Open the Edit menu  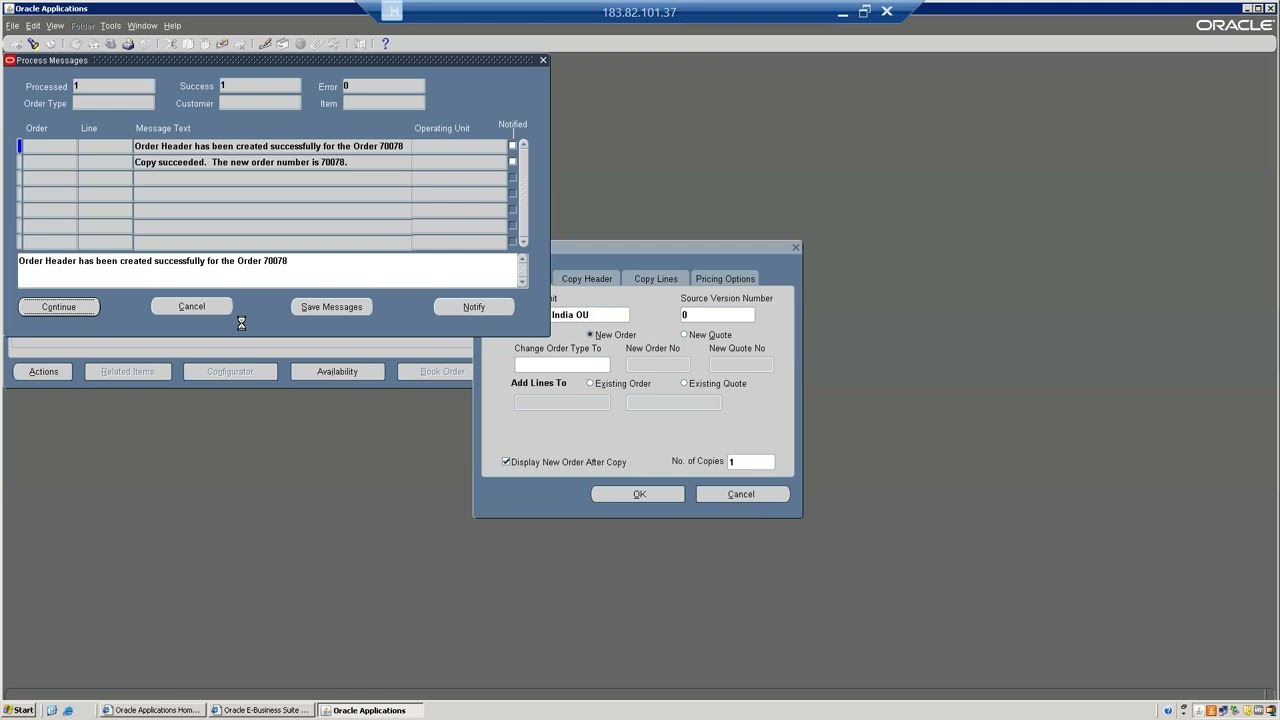coord(33,26)
